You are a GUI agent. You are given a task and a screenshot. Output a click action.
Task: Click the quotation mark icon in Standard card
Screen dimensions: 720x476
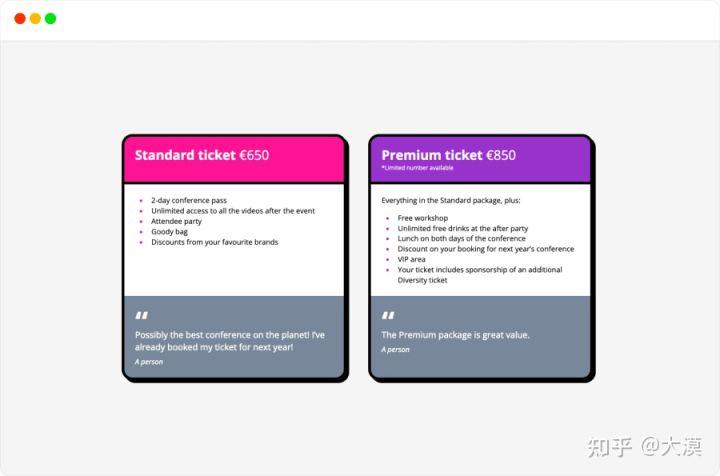coord(141,316)
